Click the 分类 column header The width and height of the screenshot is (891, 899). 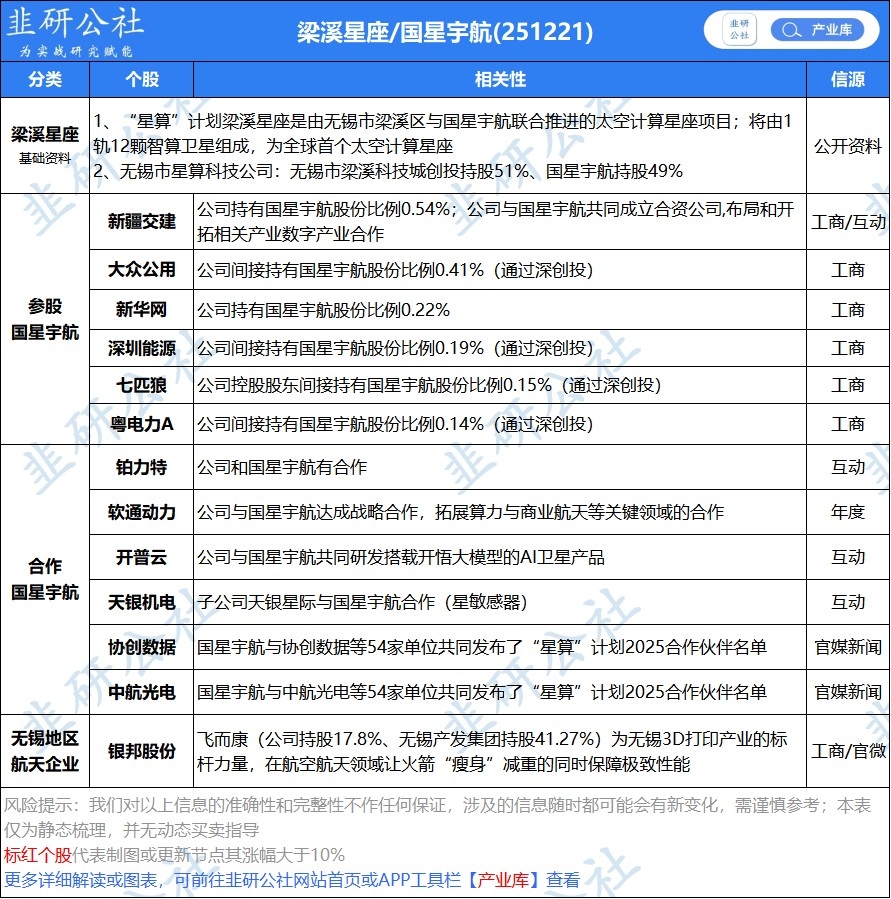[45, 79]
